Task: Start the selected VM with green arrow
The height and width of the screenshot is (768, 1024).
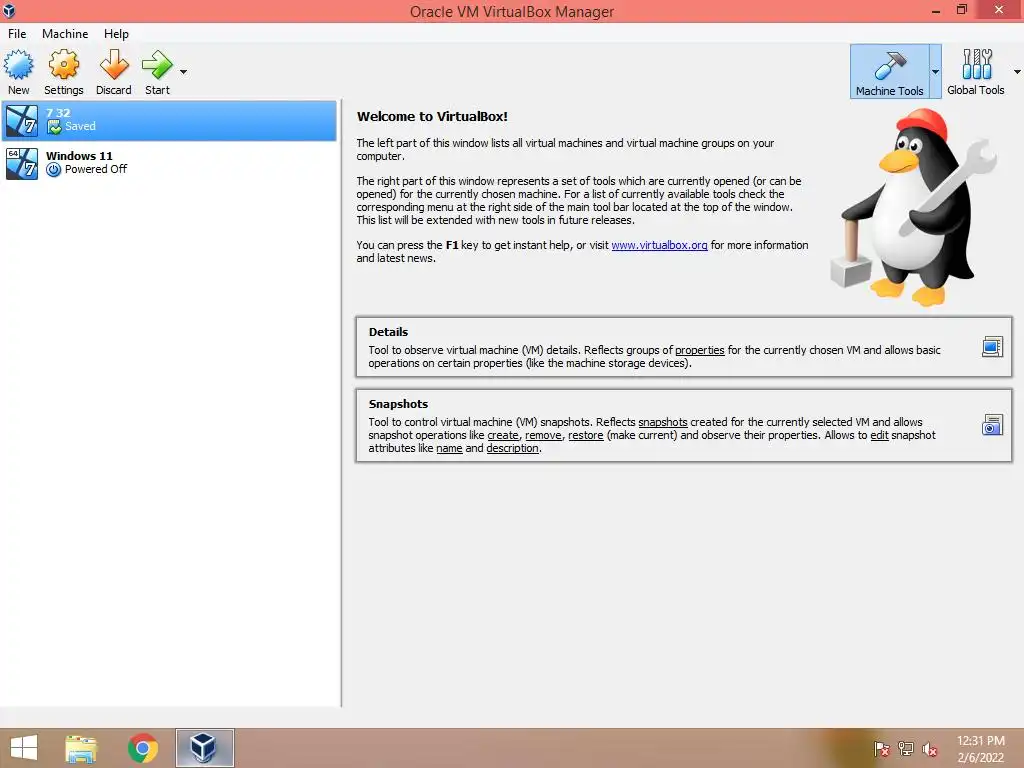Action: (157, 72)
